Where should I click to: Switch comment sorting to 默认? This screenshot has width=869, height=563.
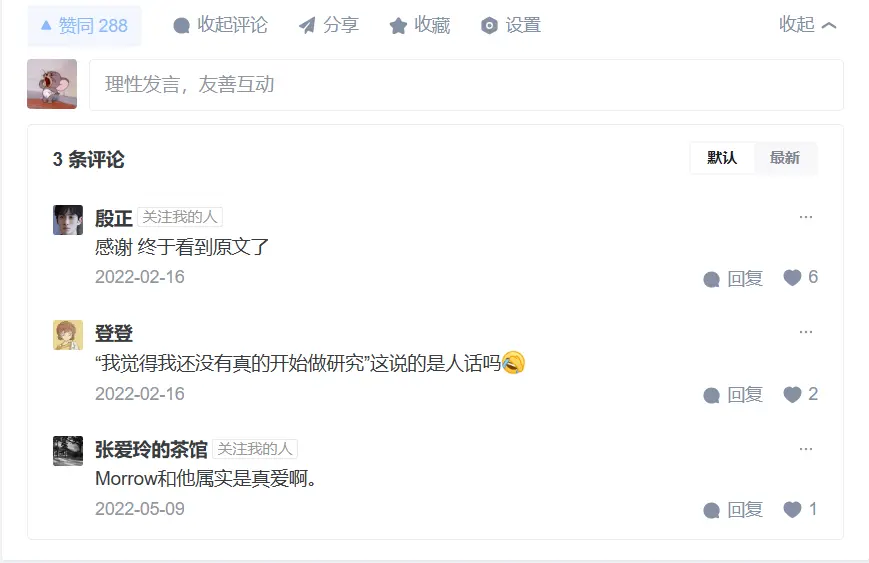pos(722,158)
